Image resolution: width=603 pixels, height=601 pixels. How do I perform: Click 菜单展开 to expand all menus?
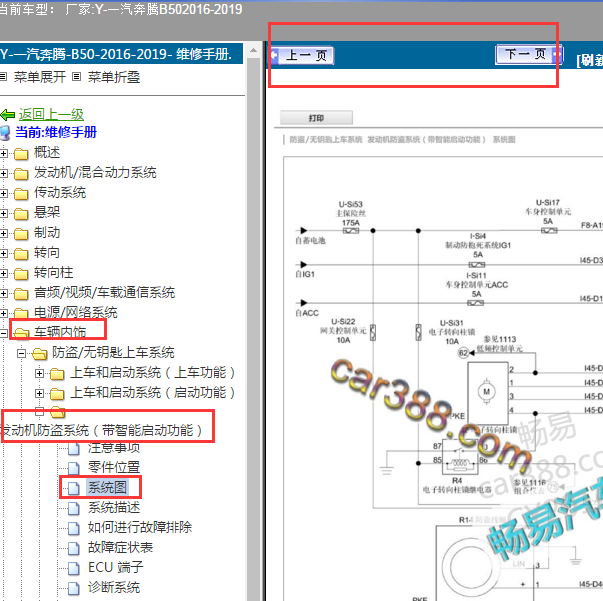(x=40, y=77)
